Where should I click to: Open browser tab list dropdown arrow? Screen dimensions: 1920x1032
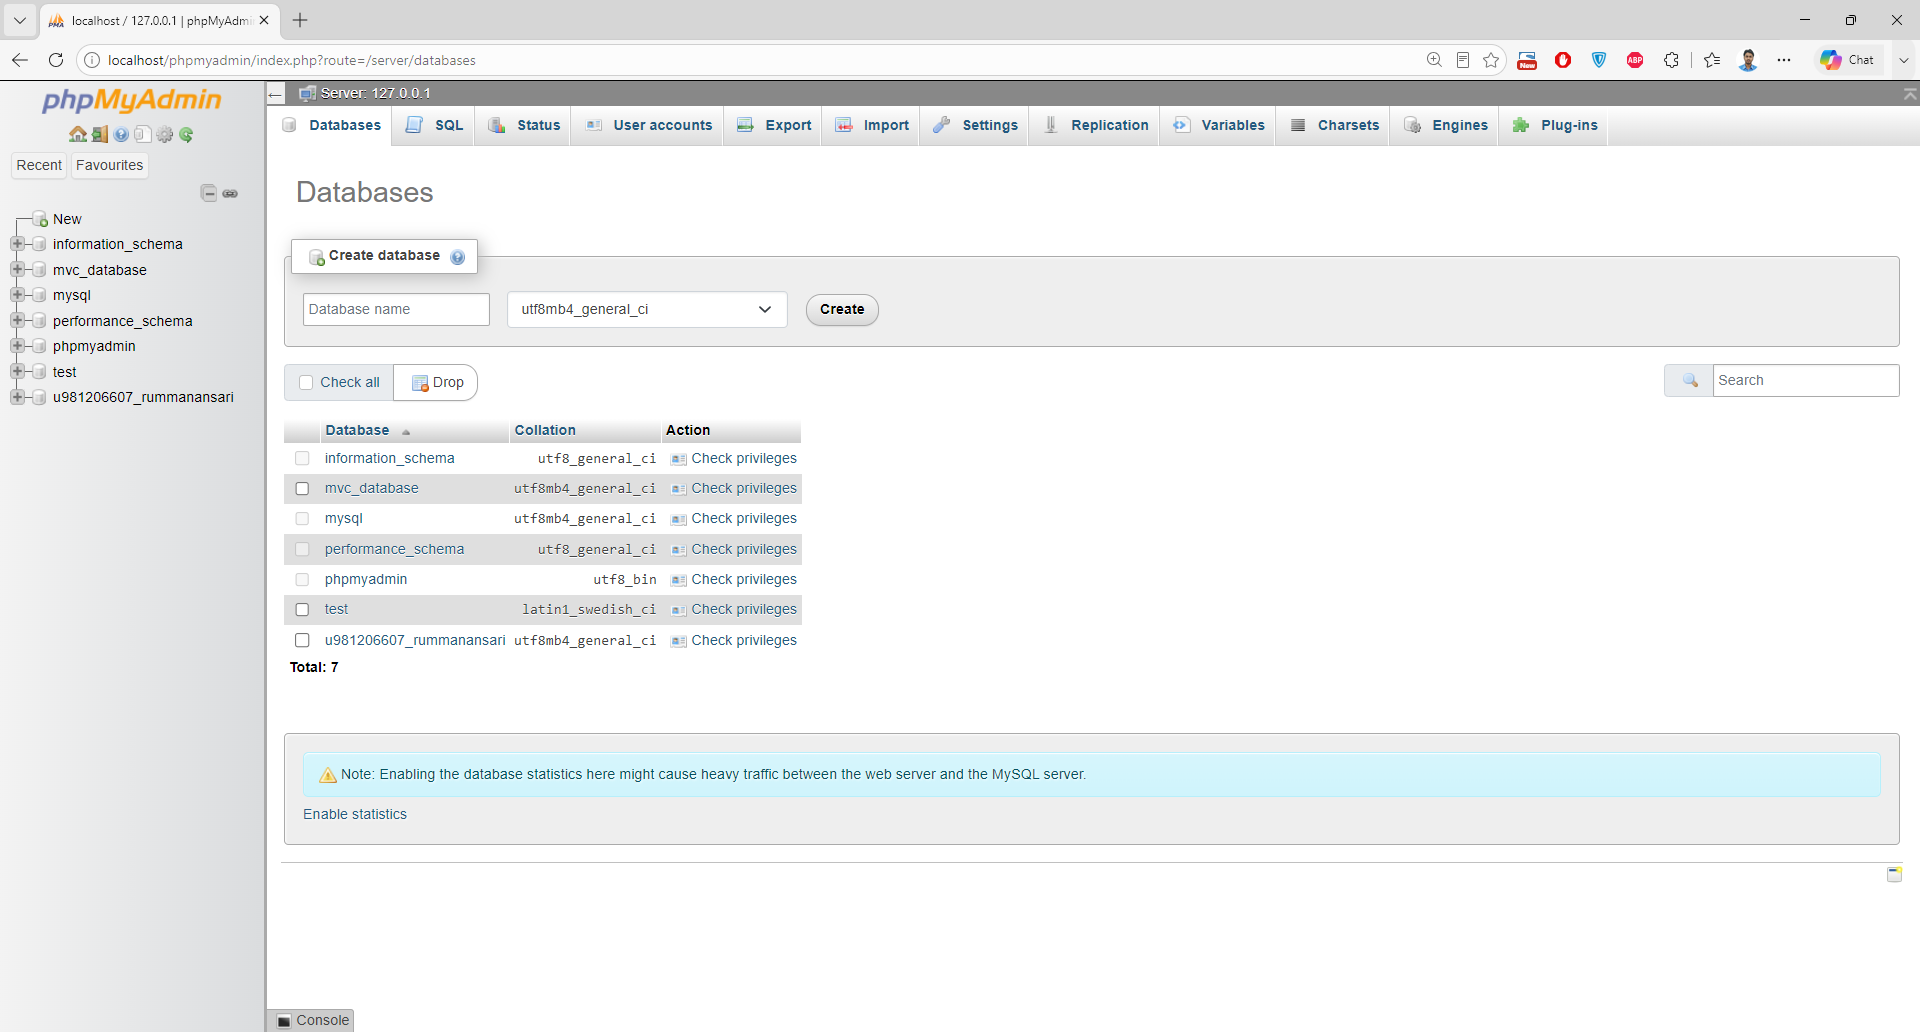click(19, 20)
